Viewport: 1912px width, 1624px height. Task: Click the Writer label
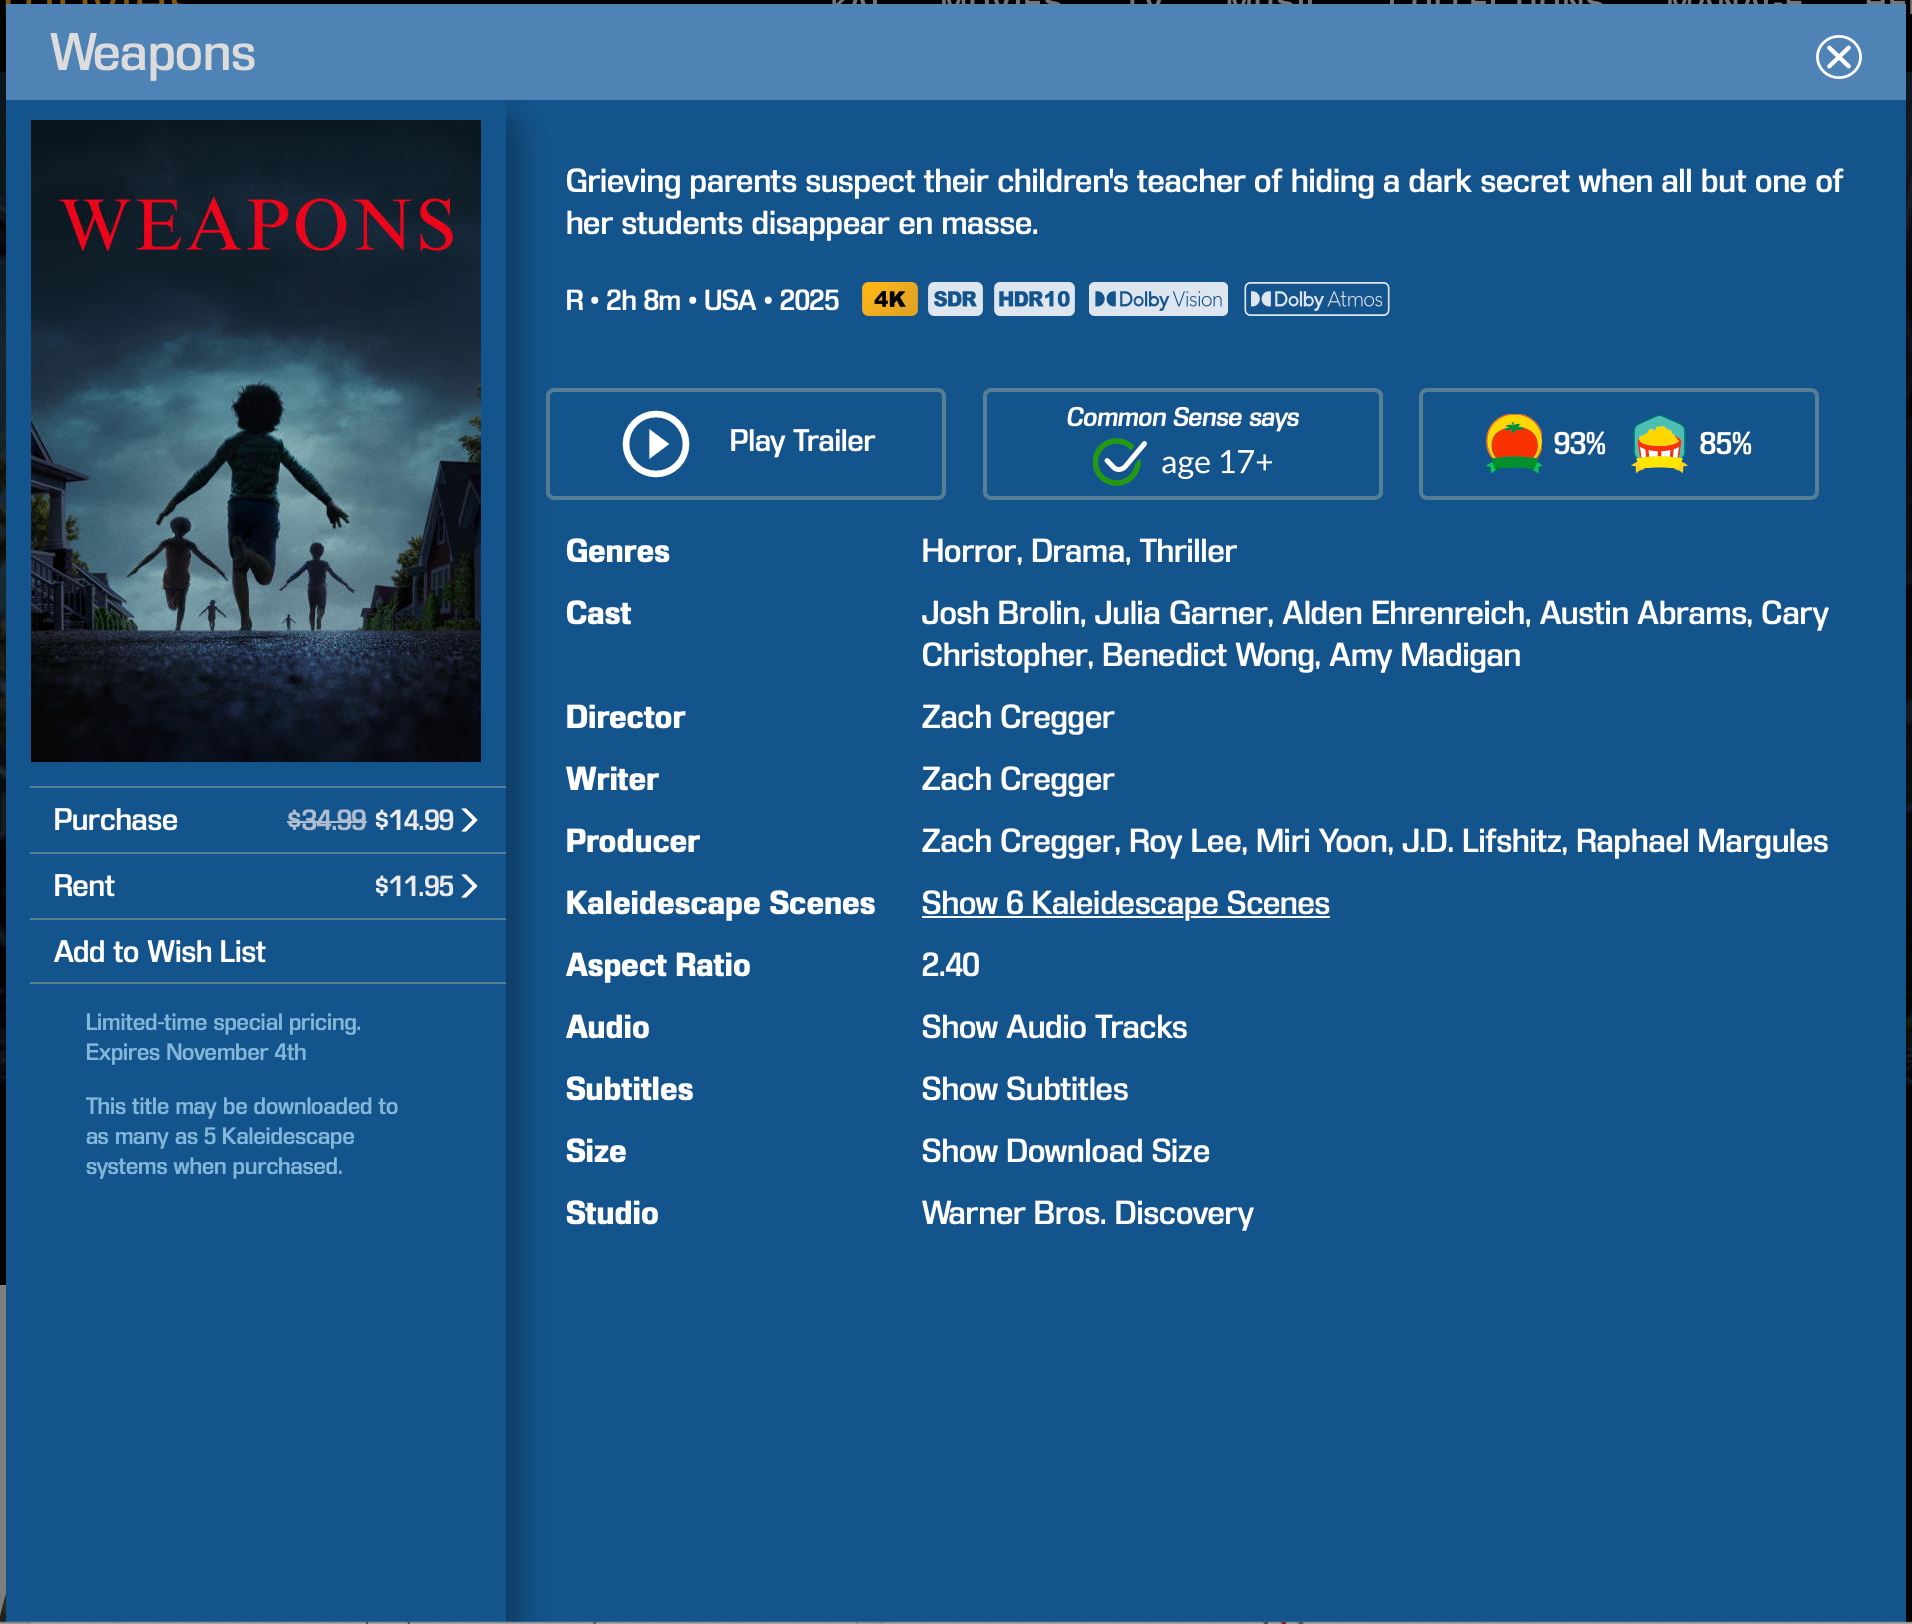612,779
